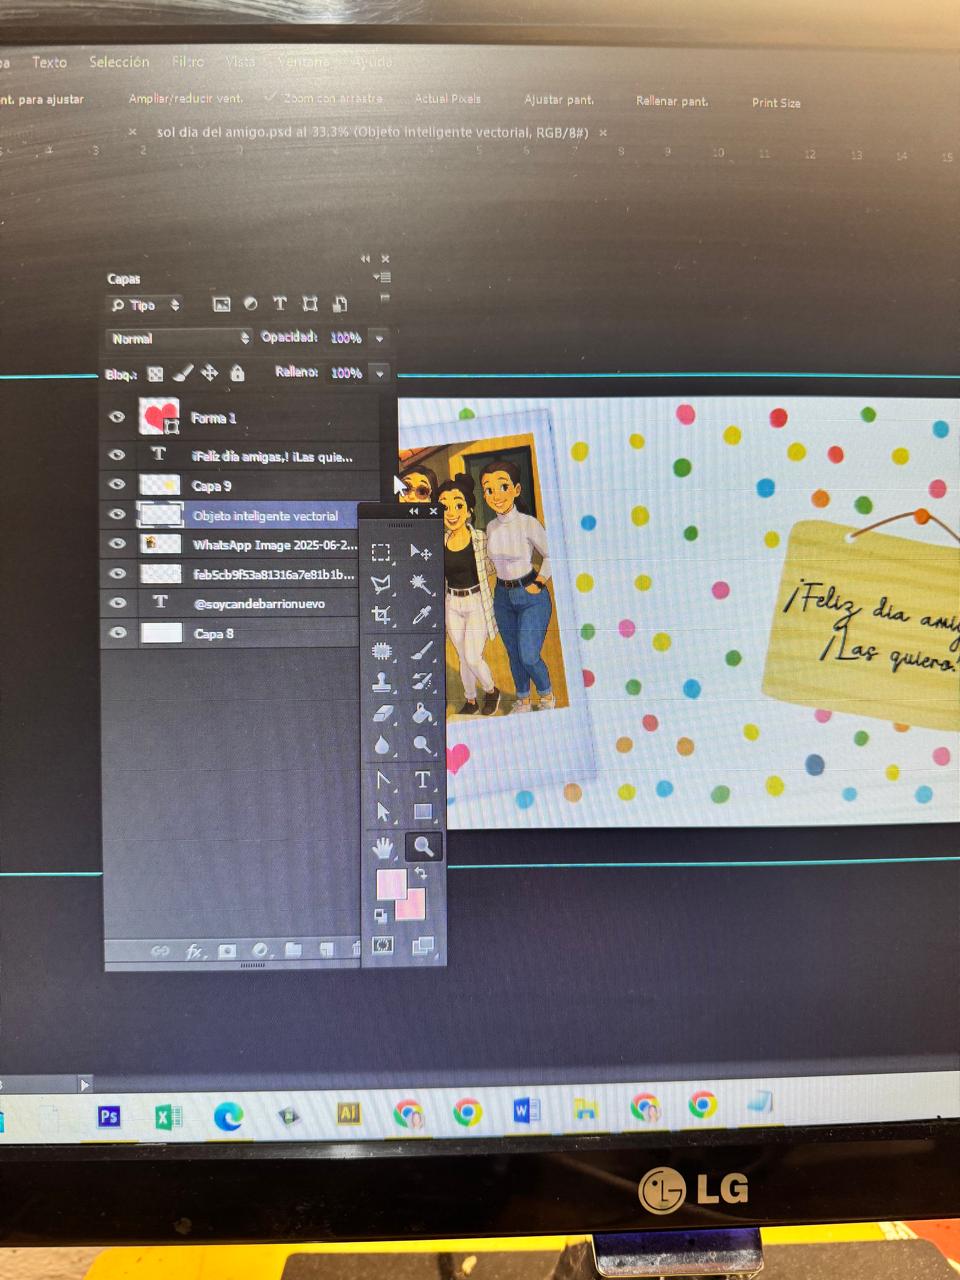Select the Pen tool
The width and height of the screenshot is (960, 1280).
382,780
